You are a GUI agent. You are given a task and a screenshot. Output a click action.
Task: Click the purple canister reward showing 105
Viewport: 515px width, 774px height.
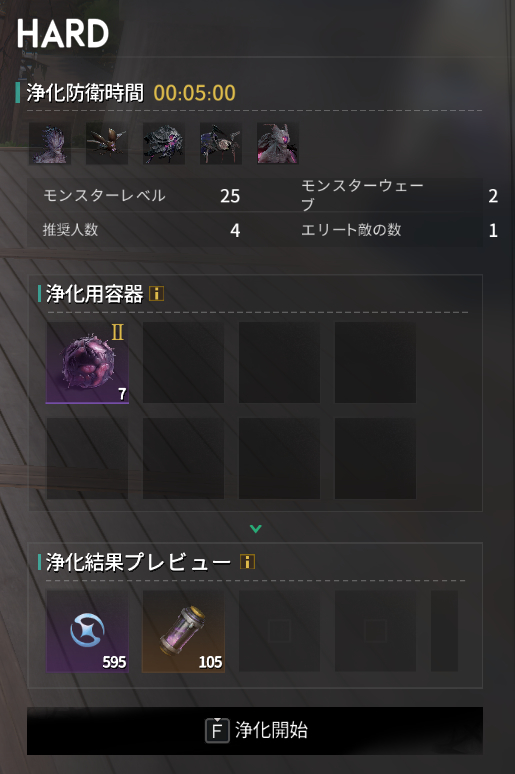183,631
